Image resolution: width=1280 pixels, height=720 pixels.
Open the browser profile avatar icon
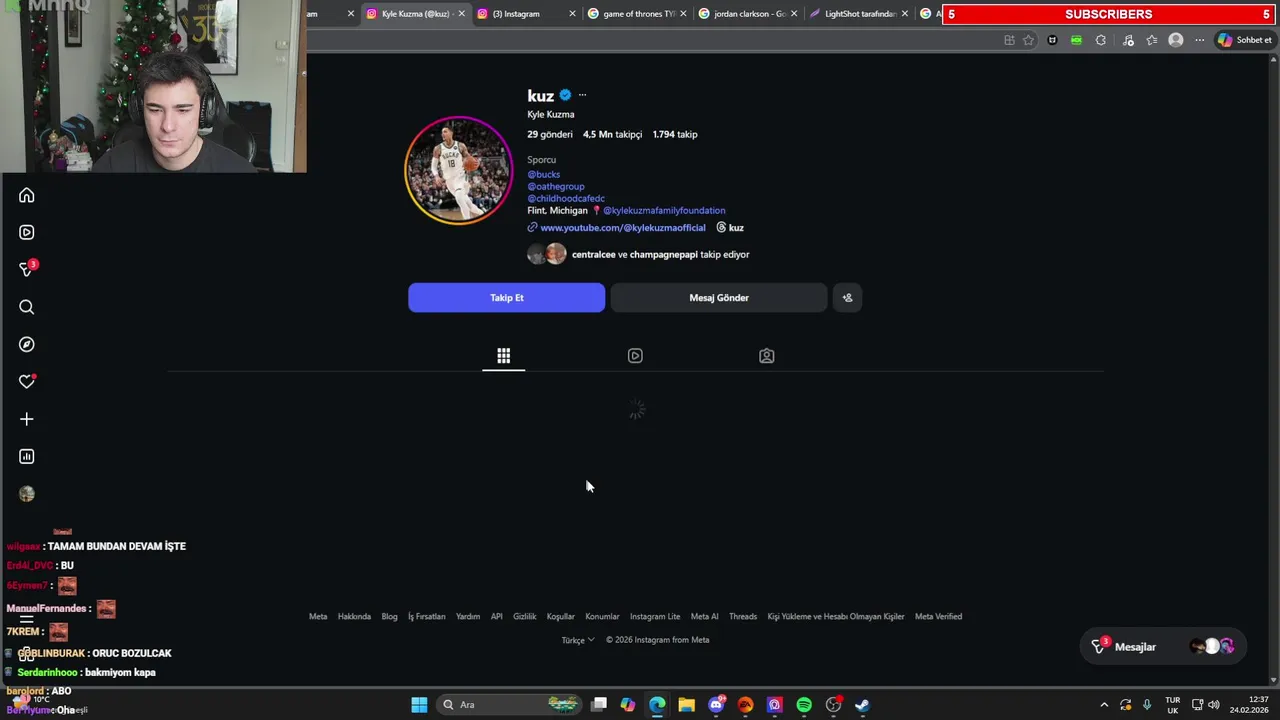tap(1176, 40)
